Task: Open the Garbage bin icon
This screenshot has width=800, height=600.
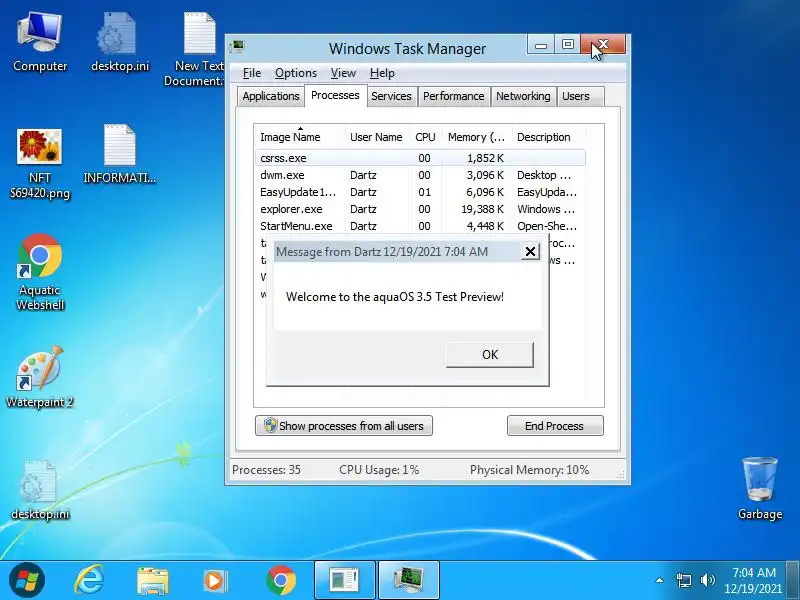Action: coord(760,488)
